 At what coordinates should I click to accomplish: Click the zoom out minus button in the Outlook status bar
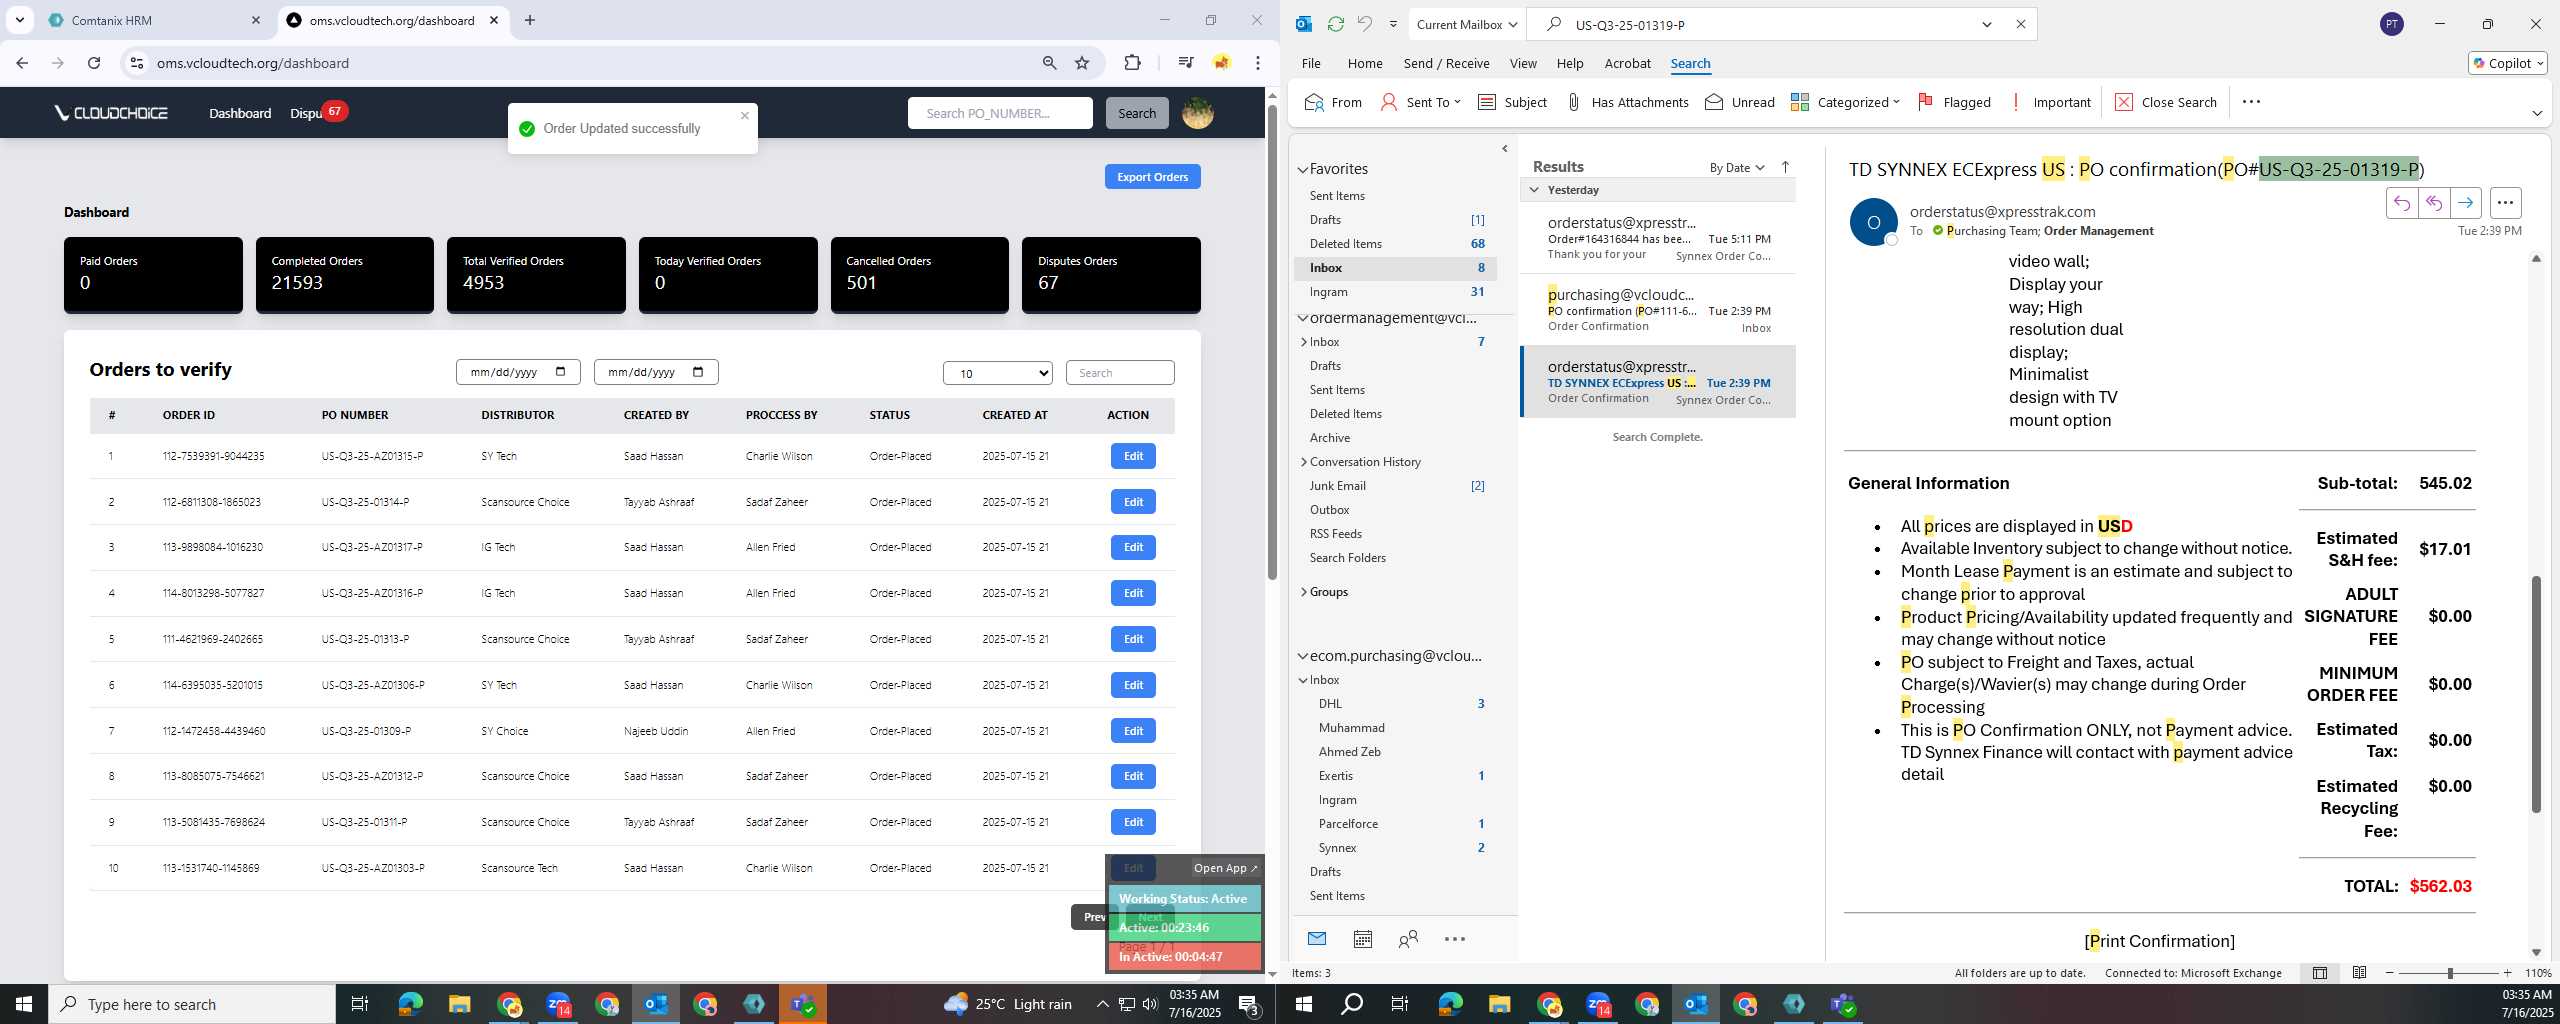2390,973
